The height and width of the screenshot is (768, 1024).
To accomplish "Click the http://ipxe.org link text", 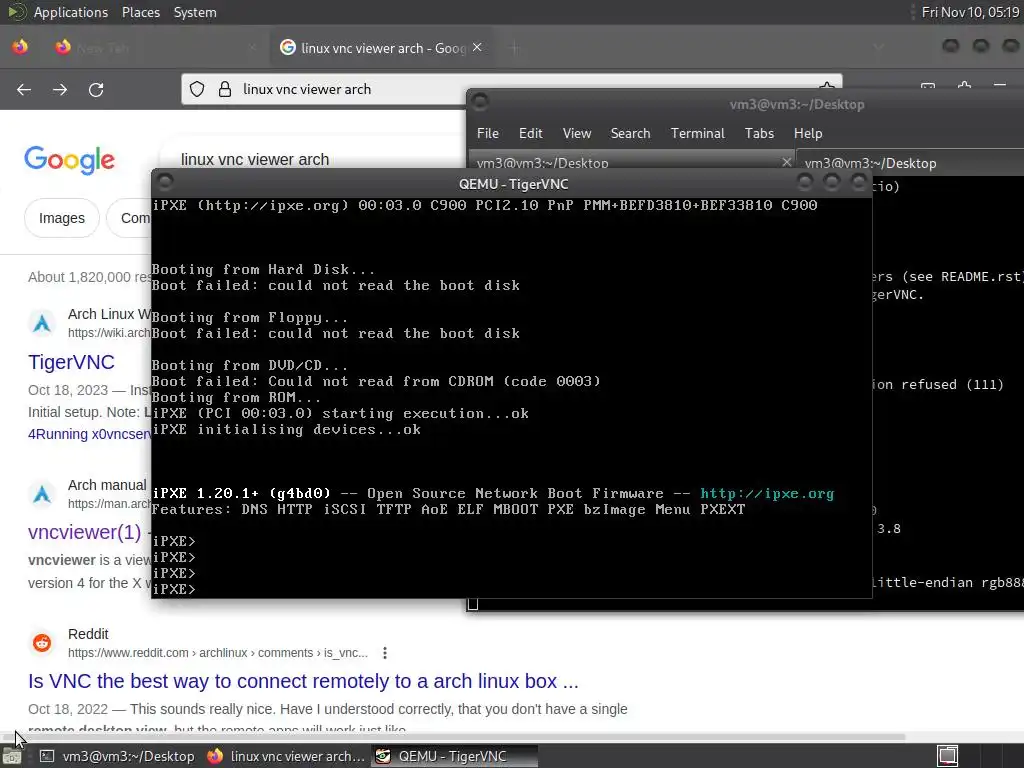I will click(x=767, y=494).
